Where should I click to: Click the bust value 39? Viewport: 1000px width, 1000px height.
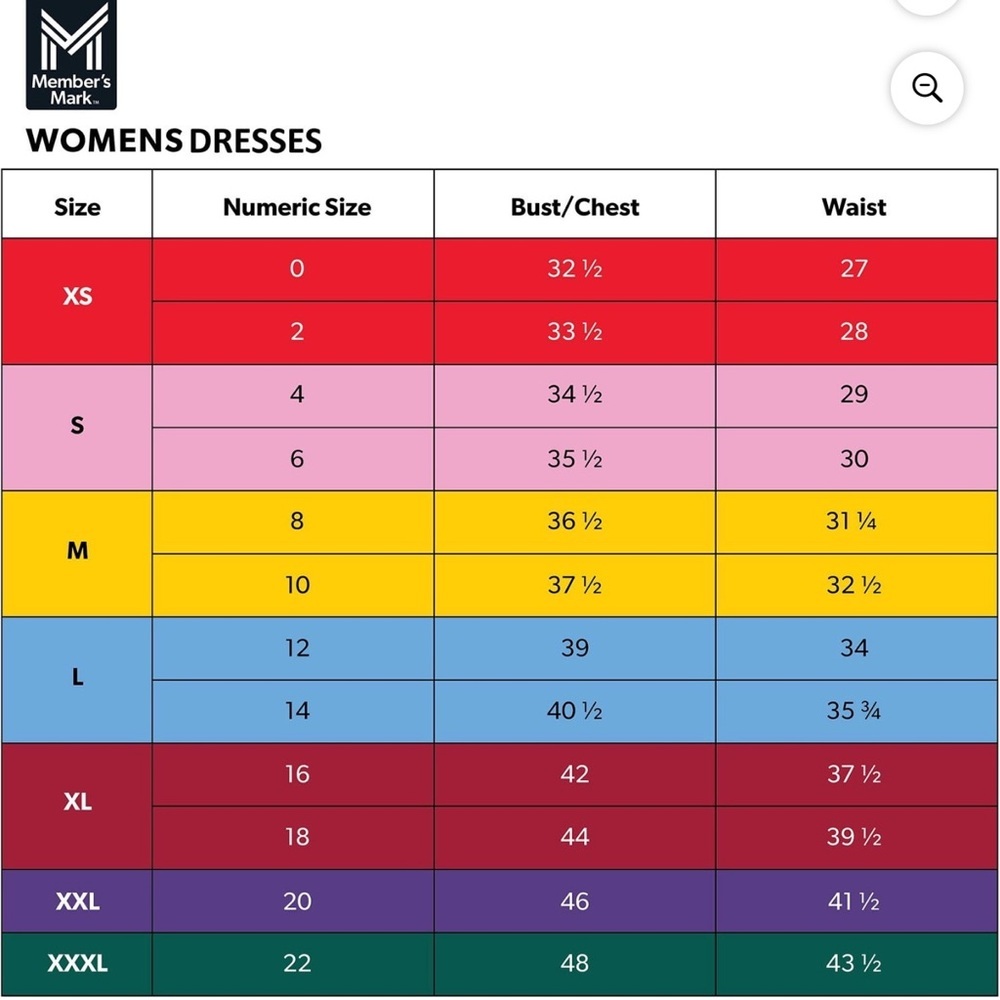point(575,648)
